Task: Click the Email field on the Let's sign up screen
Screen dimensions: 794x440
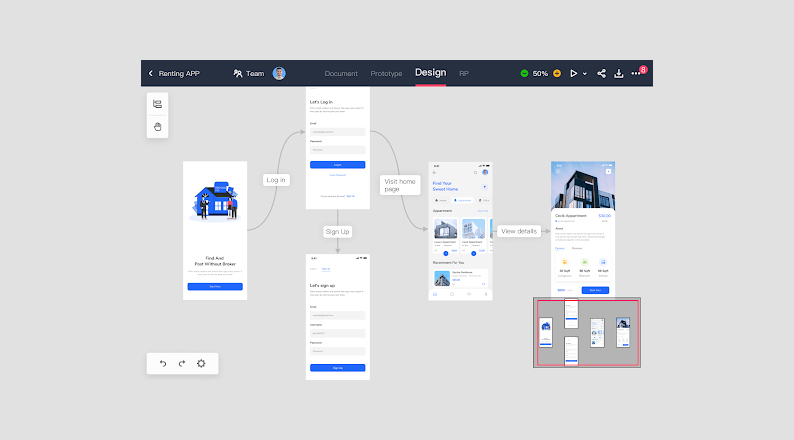Action: [337, 315]
